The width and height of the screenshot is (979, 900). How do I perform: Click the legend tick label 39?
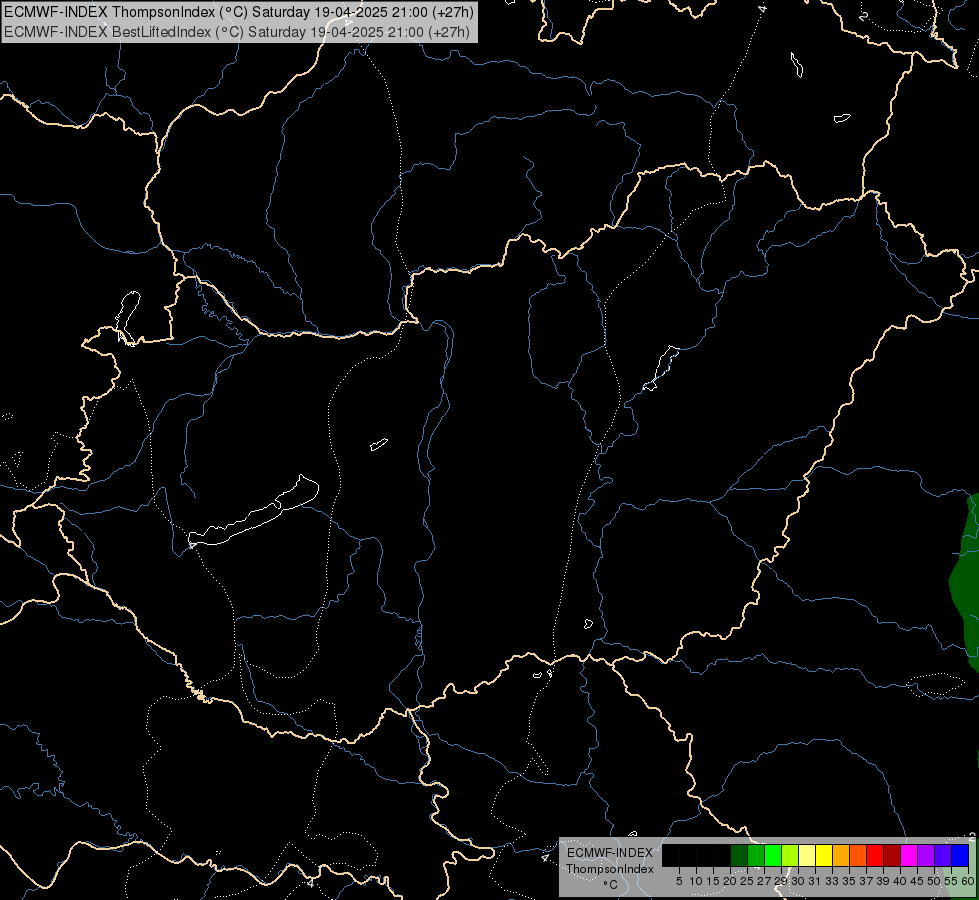[x=883, y=881]
